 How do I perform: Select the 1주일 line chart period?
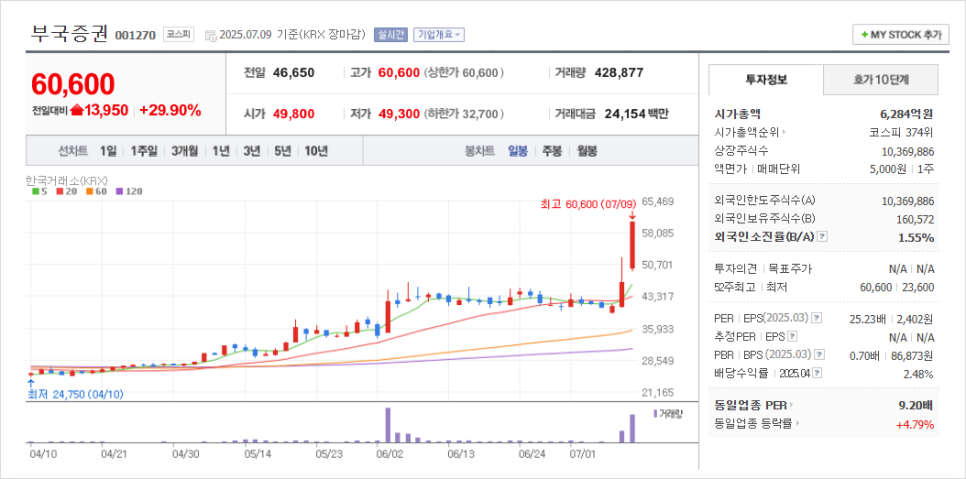144,151
